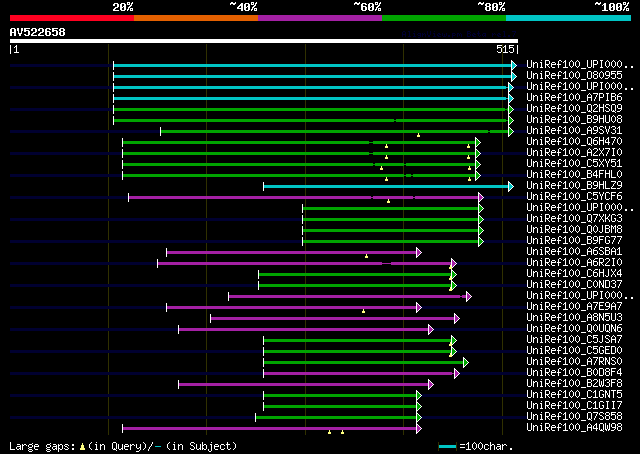Click the white query sequence bar

pyautogui.click(x=264, y=41)
